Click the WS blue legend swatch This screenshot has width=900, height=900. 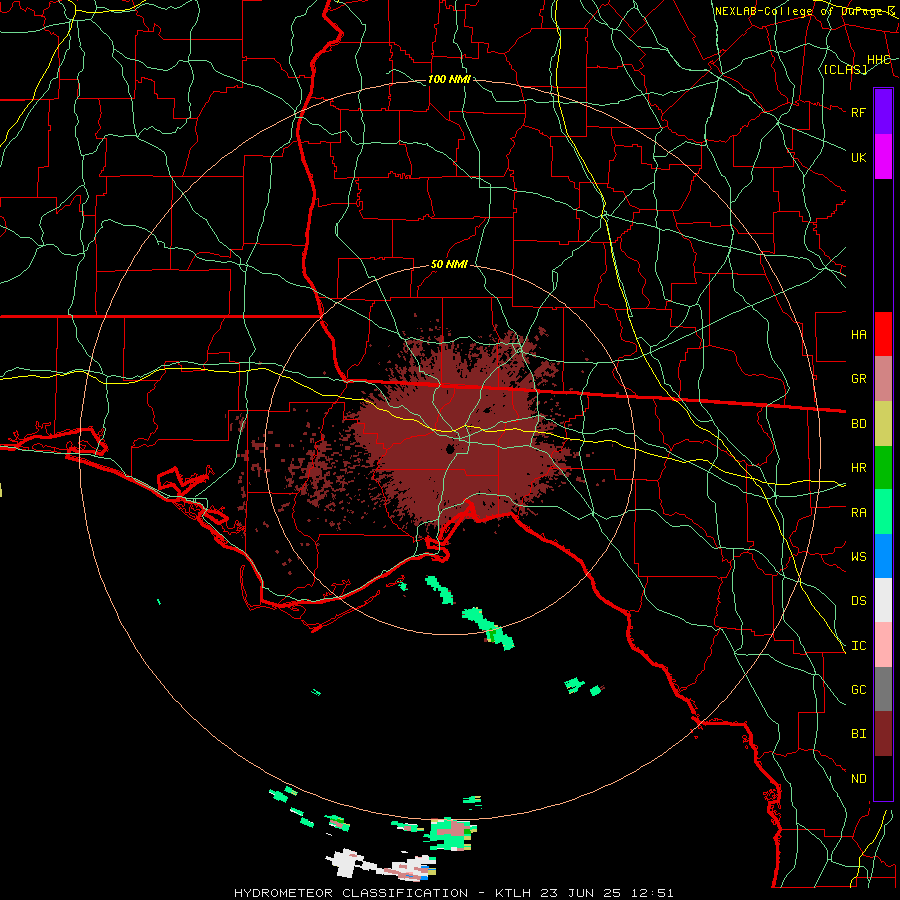(x=883, y=556)
